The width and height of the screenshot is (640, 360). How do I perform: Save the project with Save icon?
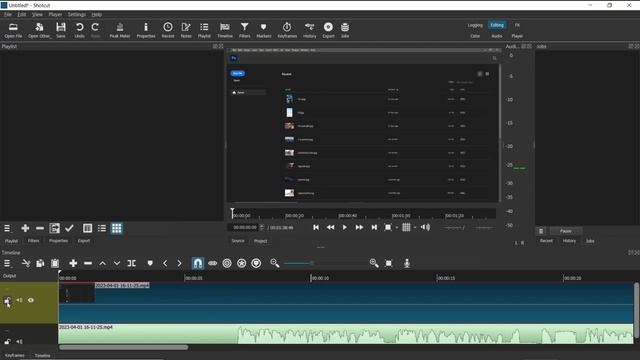61,30
